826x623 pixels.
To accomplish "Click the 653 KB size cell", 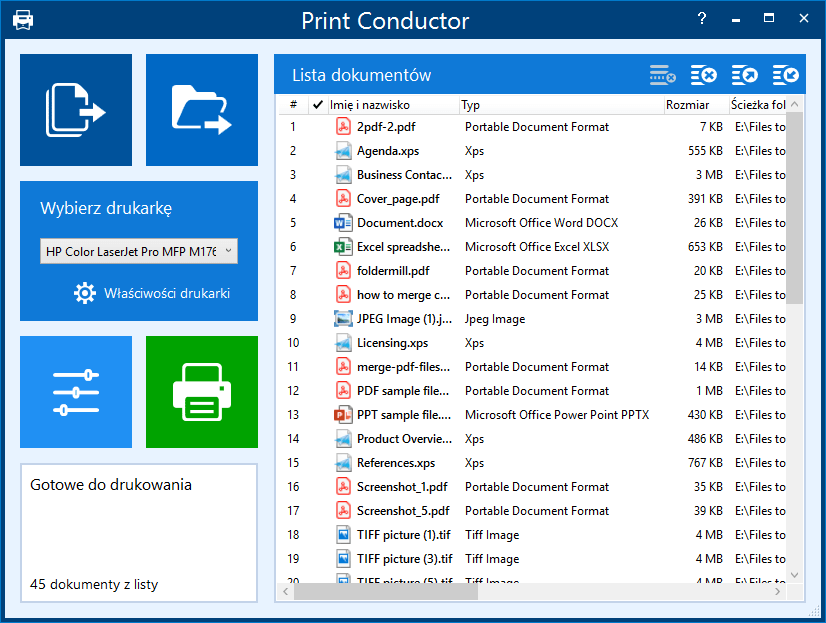I will 705,246.
